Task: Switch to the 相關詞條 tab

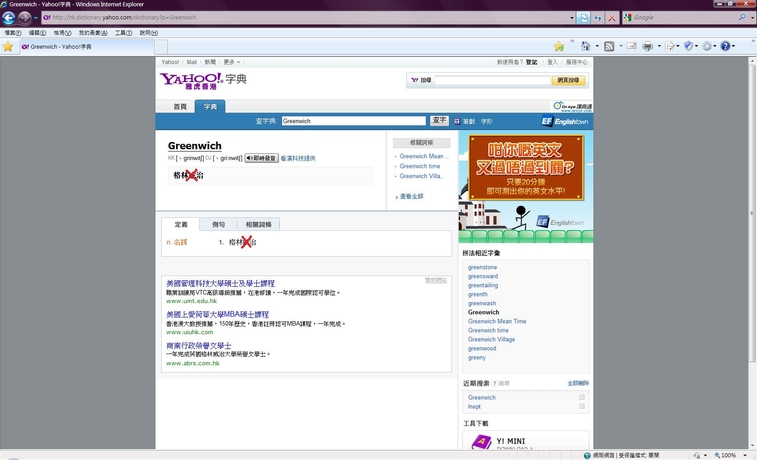Action: coord(258,224)
